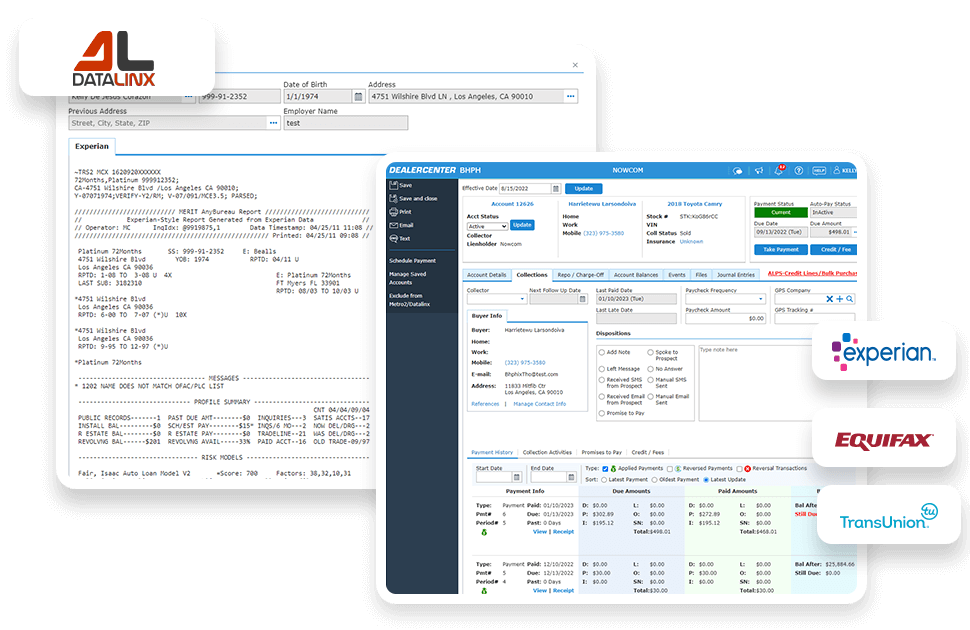Click the Paycheck Amount input field
The width and height of the screenshot is (970, 630).
725,319
